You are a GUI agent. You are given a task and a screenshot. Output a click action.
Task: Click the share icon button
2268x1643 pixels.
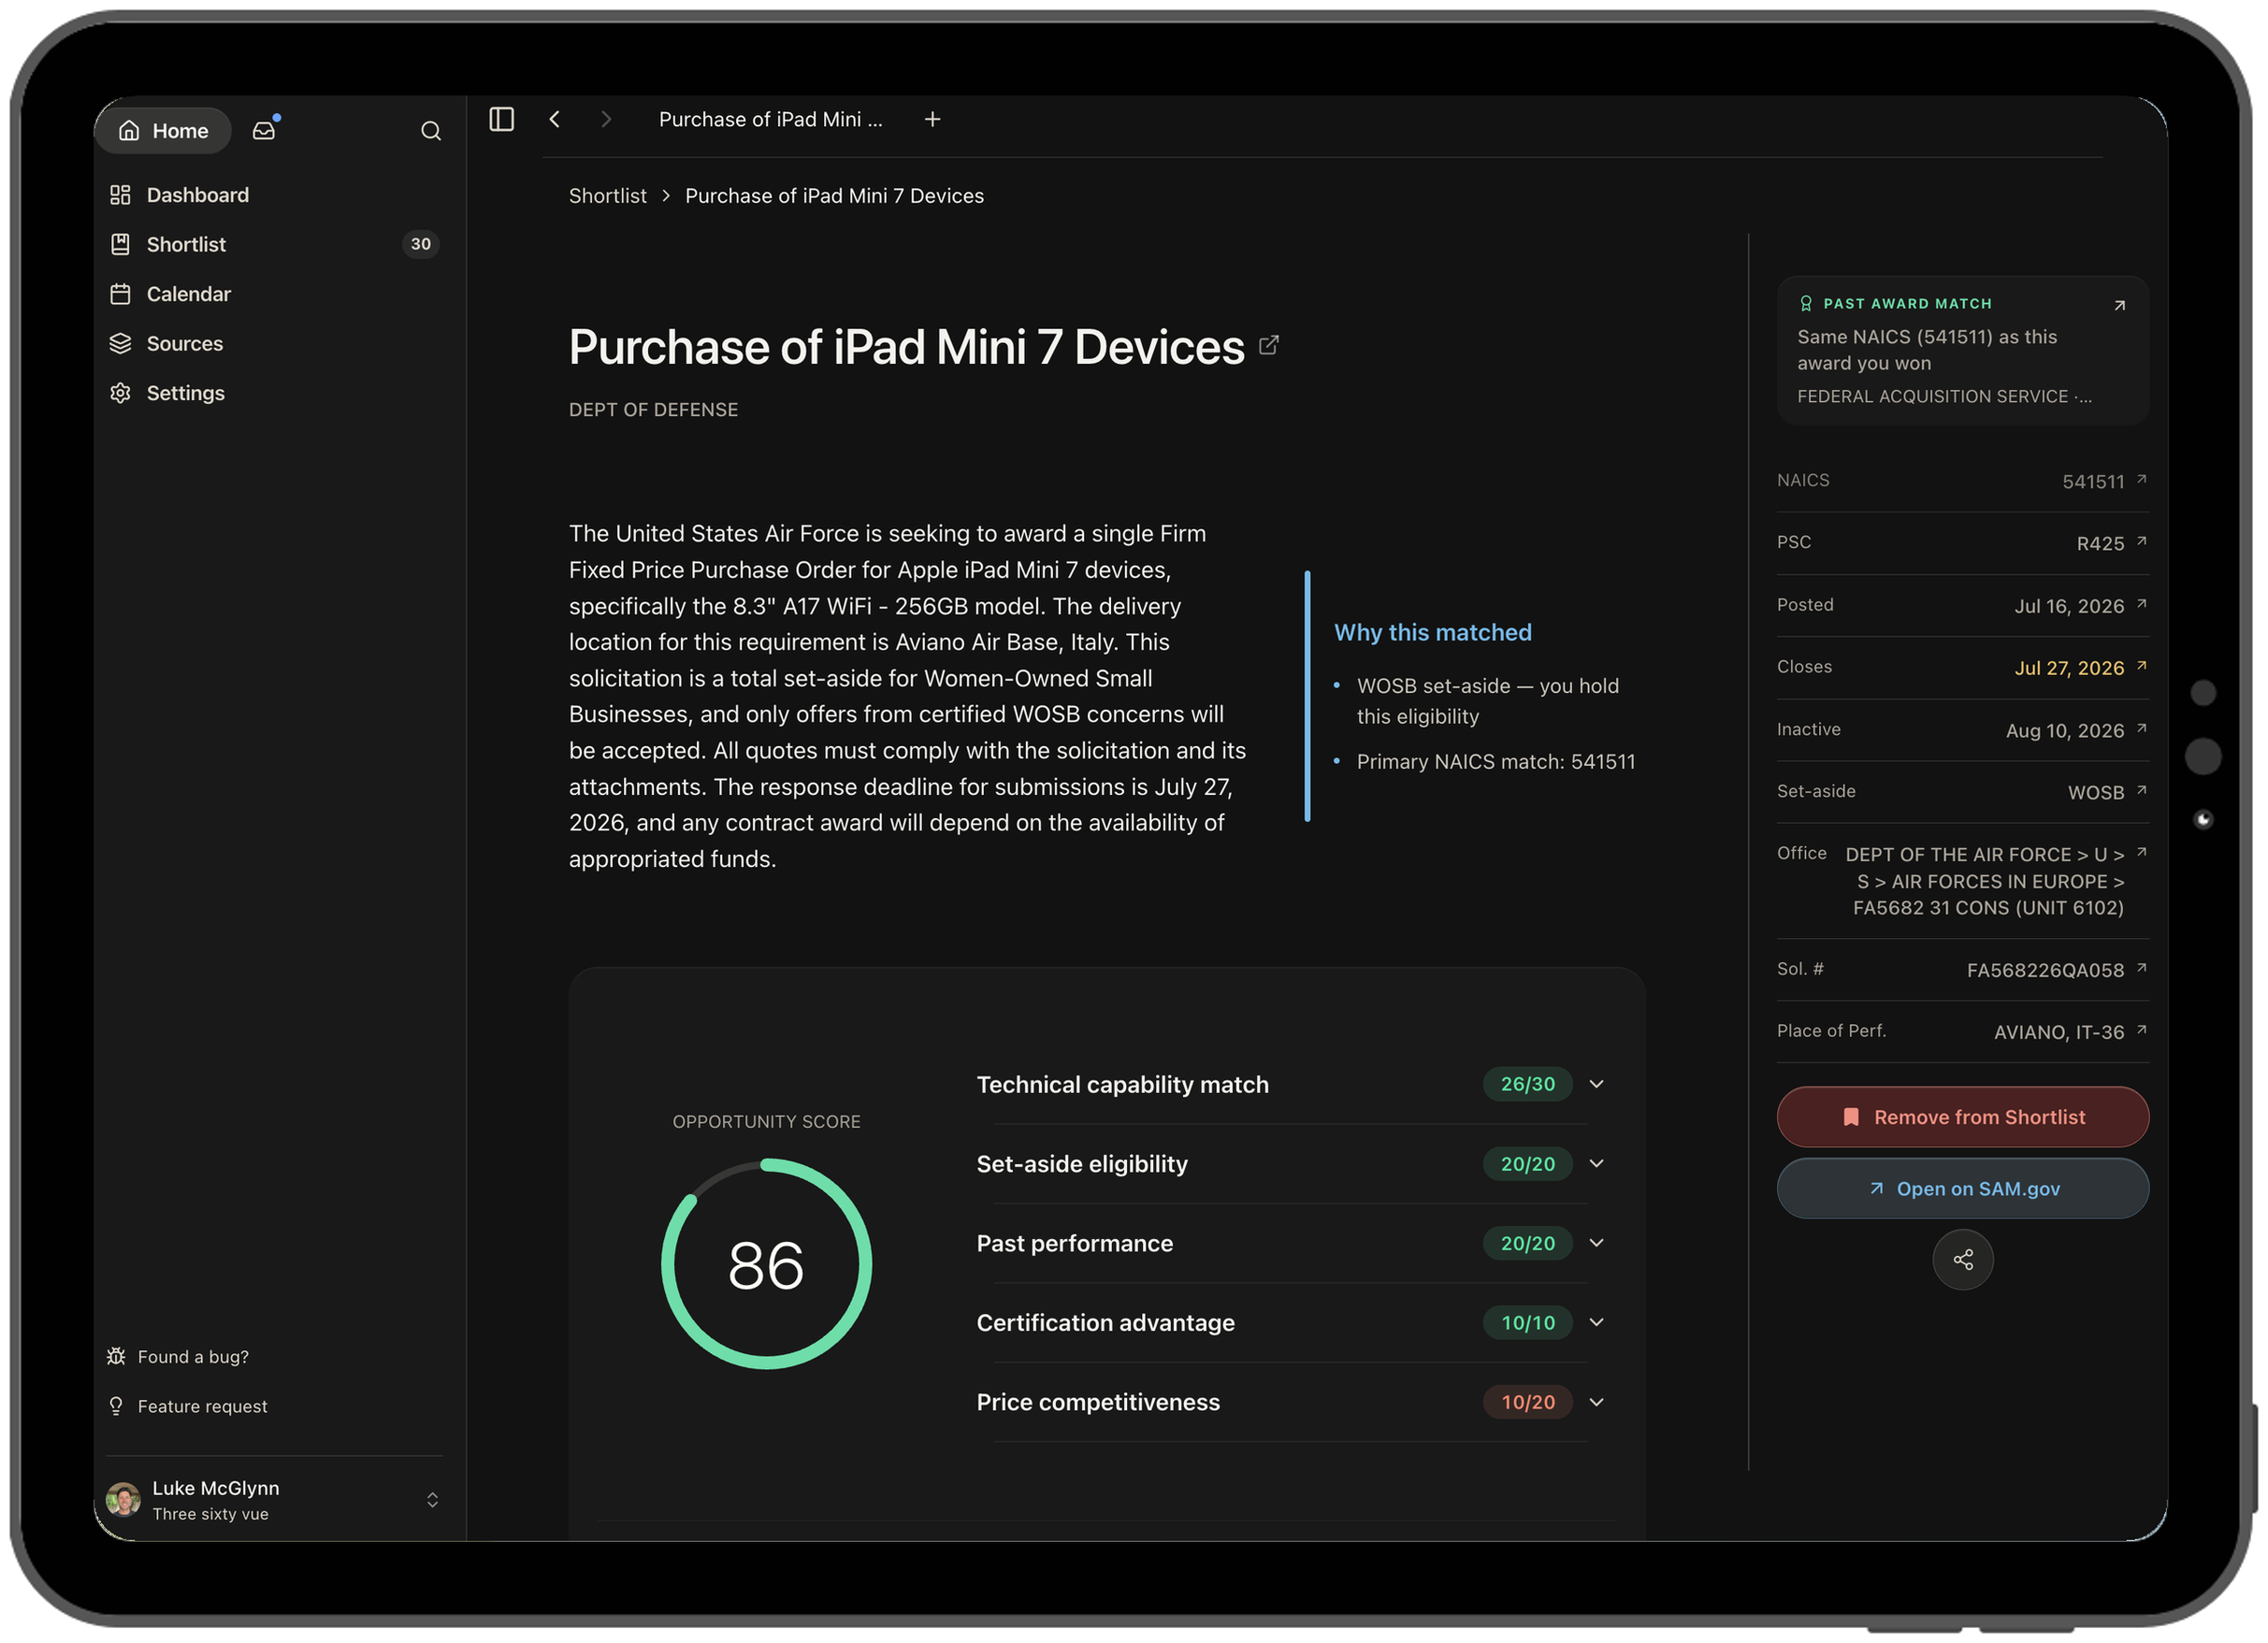pyautogui.click(x=1963, y=1259)
